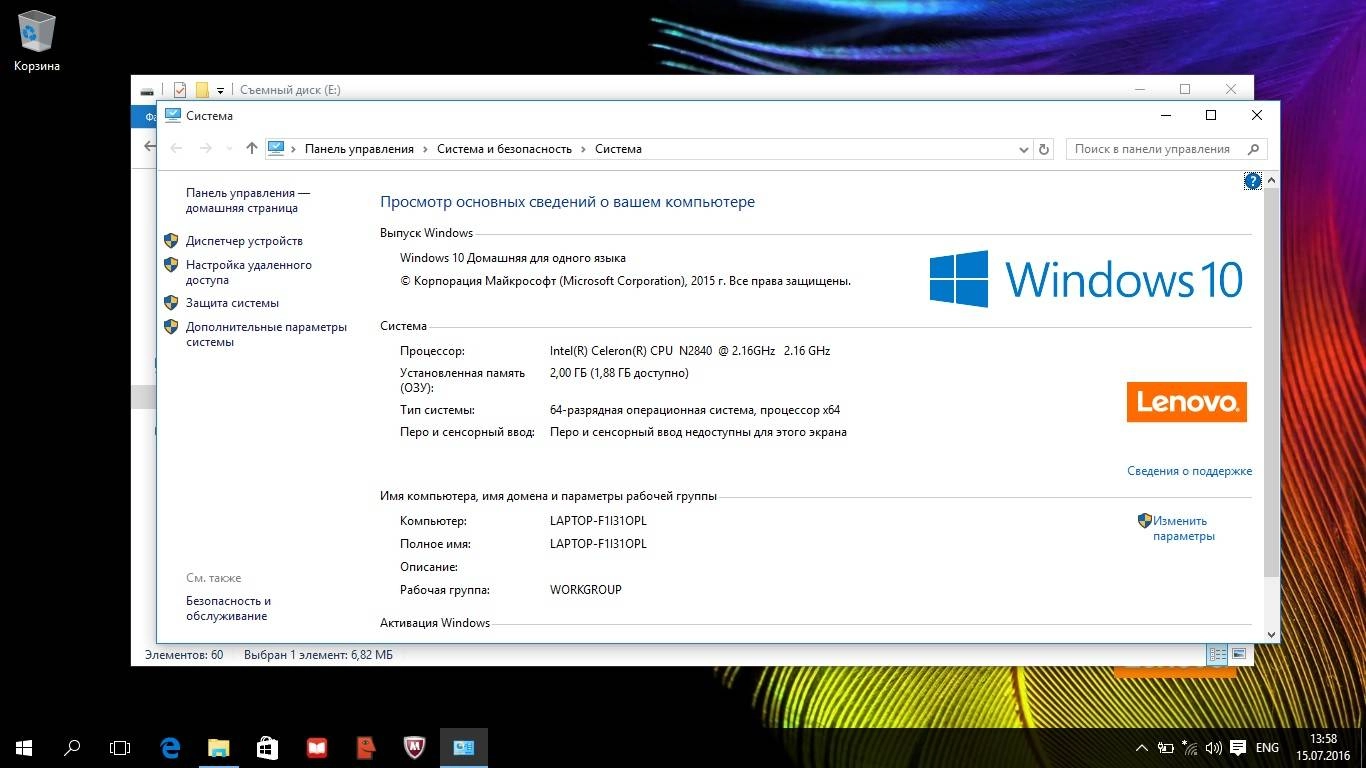
Task: Open Task View on the taskbar
Action: [120, 747]
